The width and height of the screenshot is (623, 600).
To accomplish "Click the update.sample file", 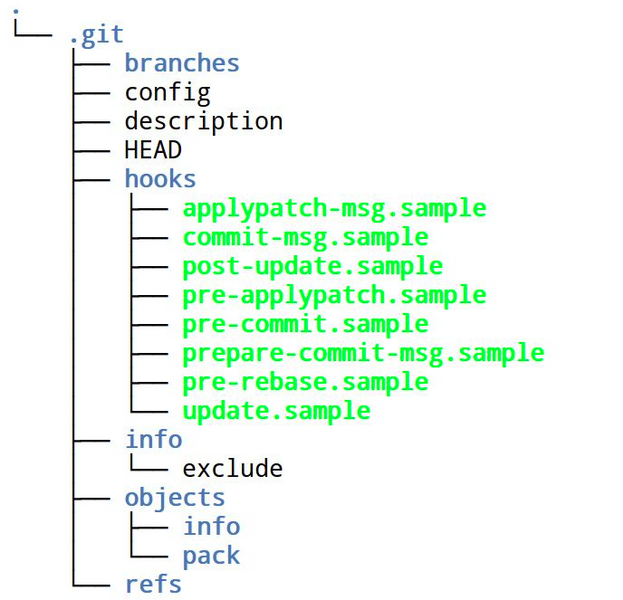I will tap(277, 412).
